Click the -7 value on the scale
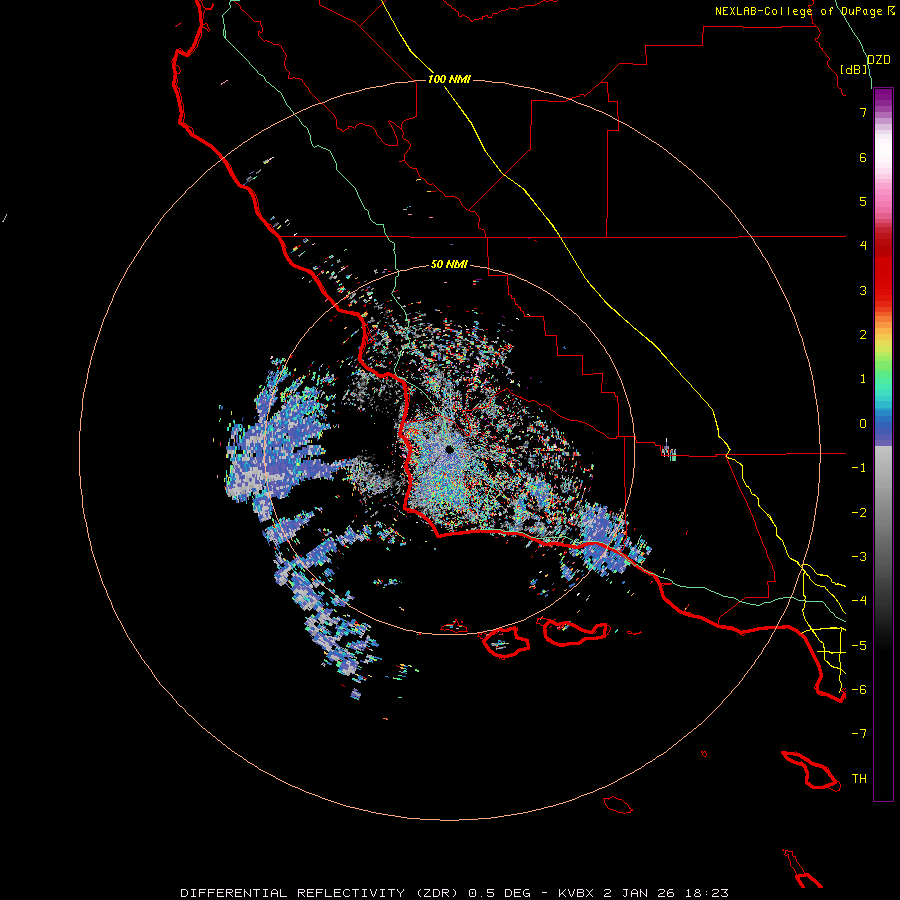This screenshot has height=900, width=900. pyautogui.click(x=859, y=734)
